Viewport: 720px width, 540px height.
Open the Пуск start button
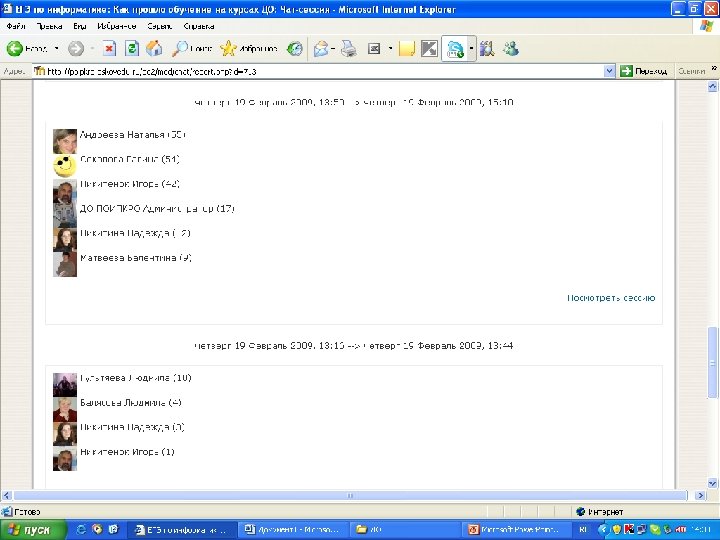(x=33, y=530)
